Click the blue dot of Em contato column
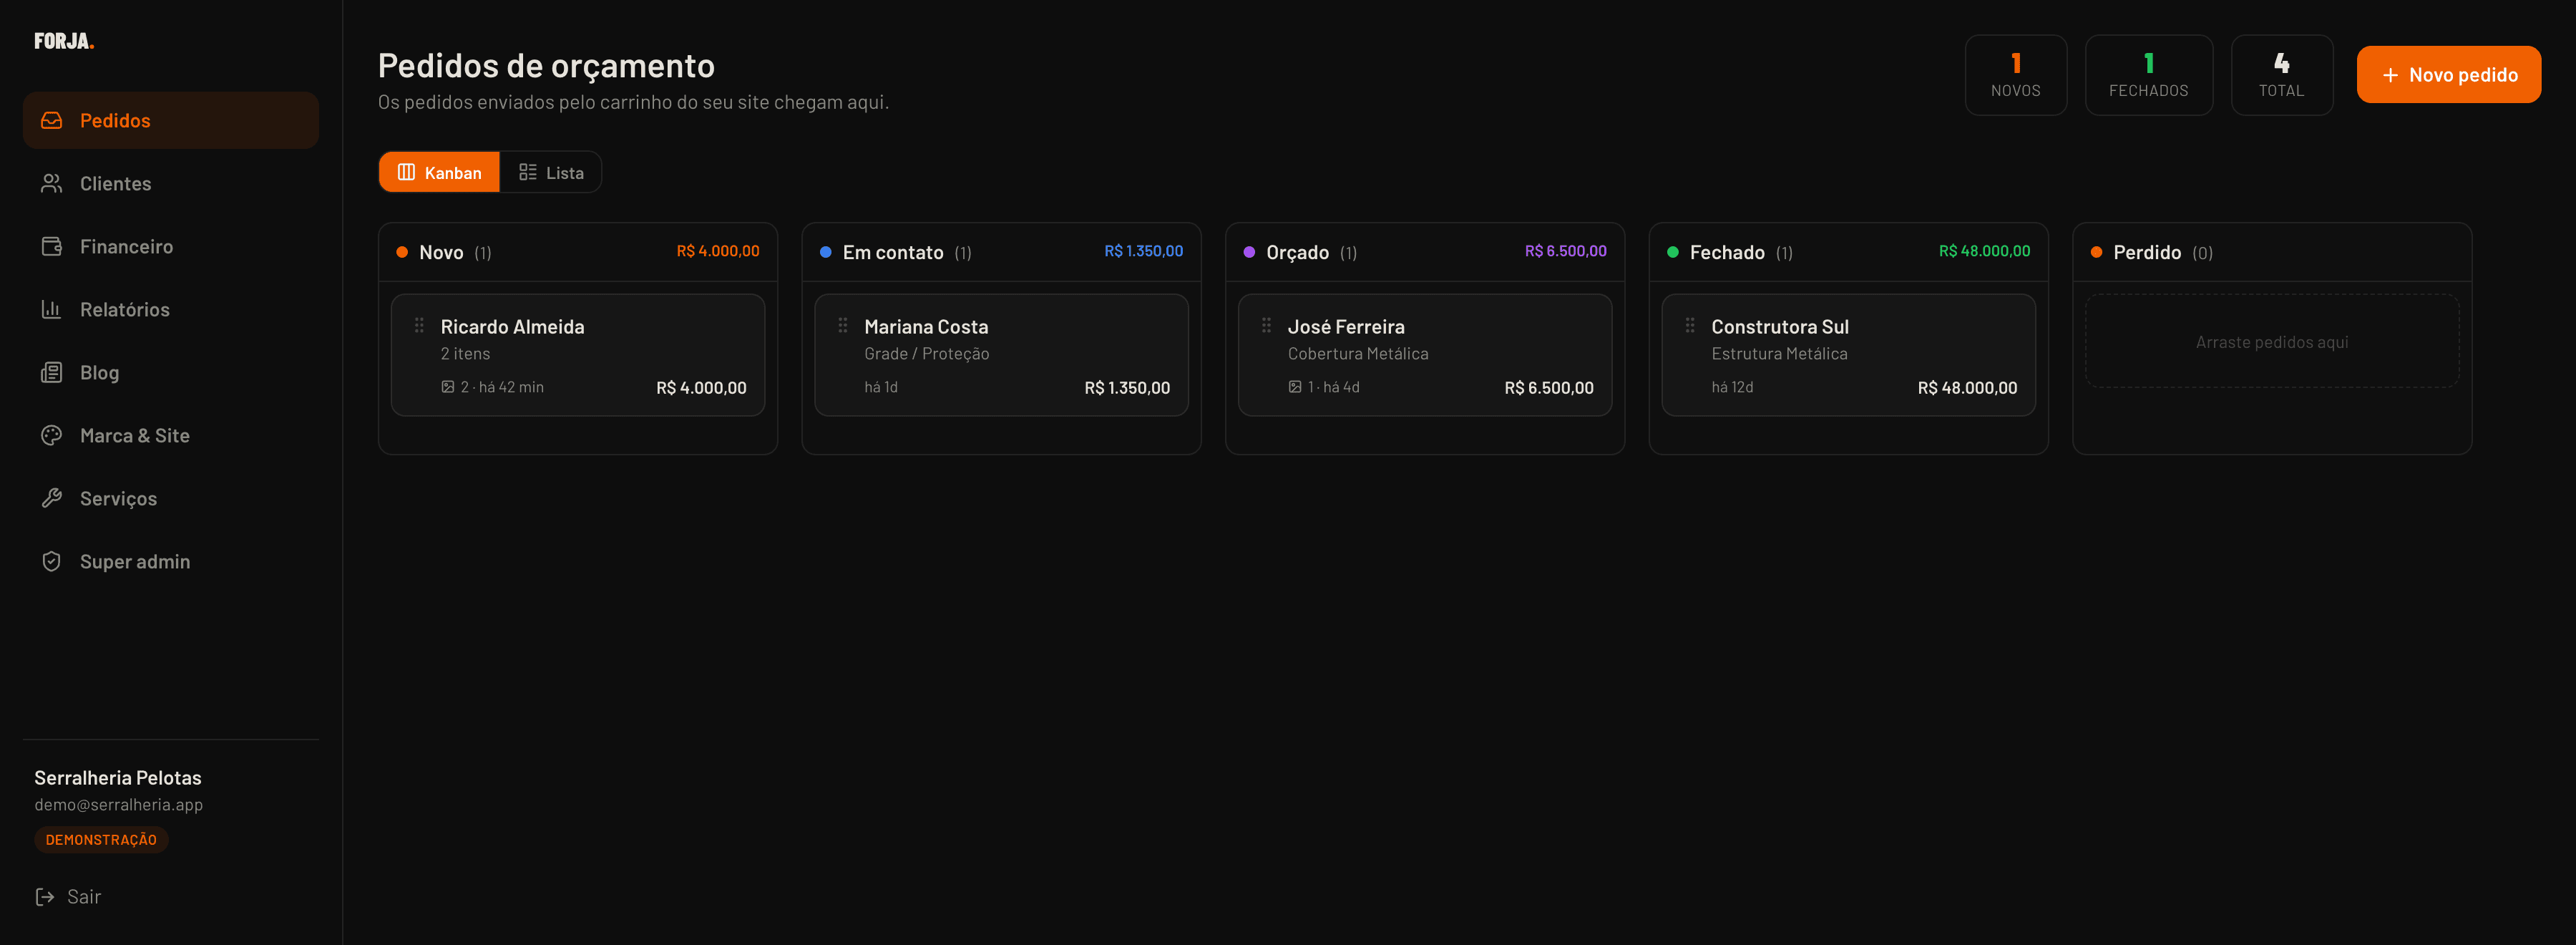This screenshot has width=2576, height=945. click(825, 252)
